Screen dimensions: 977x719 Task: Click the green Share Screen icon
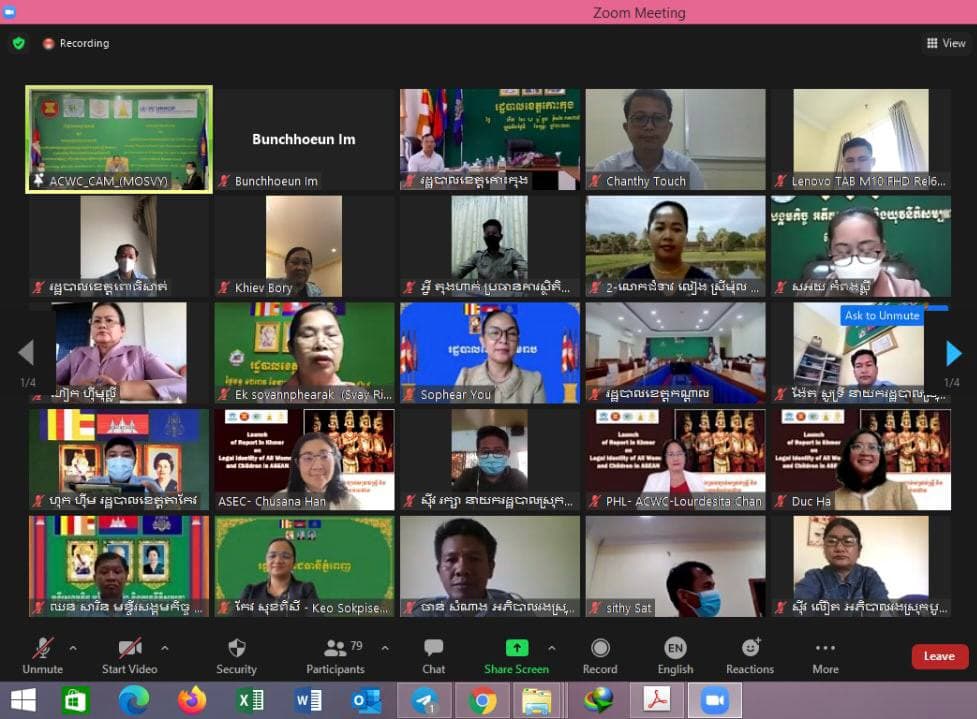(516, 648)
